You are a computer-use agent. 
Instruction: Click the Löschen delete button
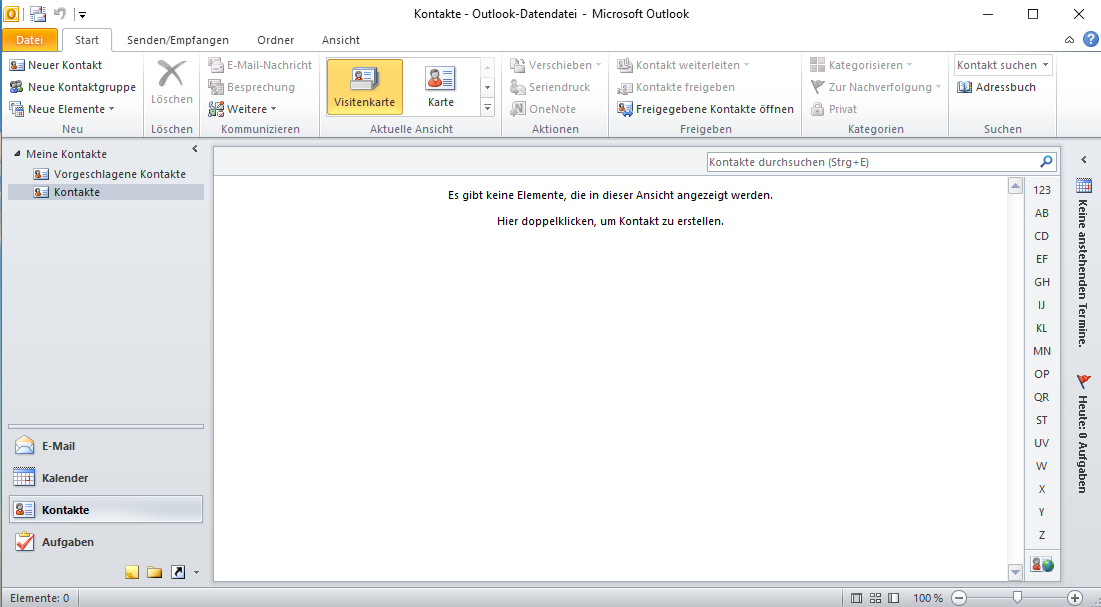pyautogui.click(x=171, y=82)
